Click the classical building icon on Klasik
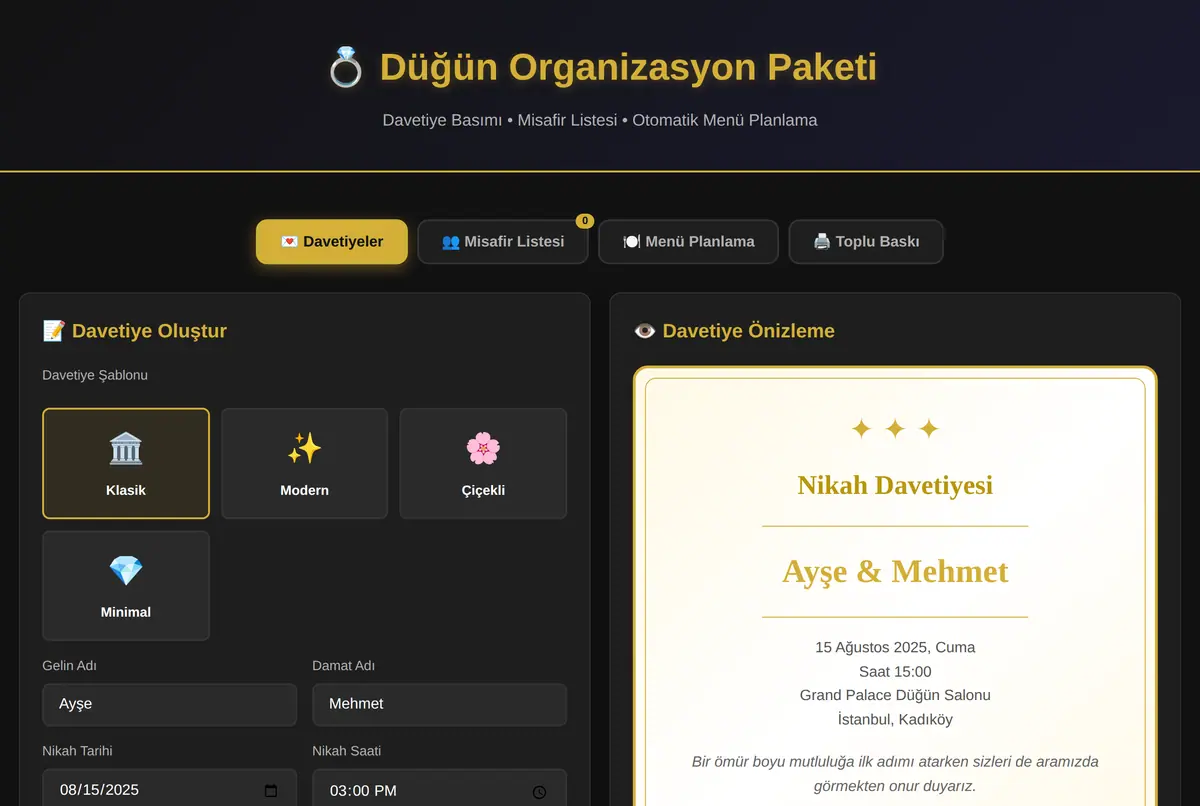 pyautogui.click(x=126, y=449)
